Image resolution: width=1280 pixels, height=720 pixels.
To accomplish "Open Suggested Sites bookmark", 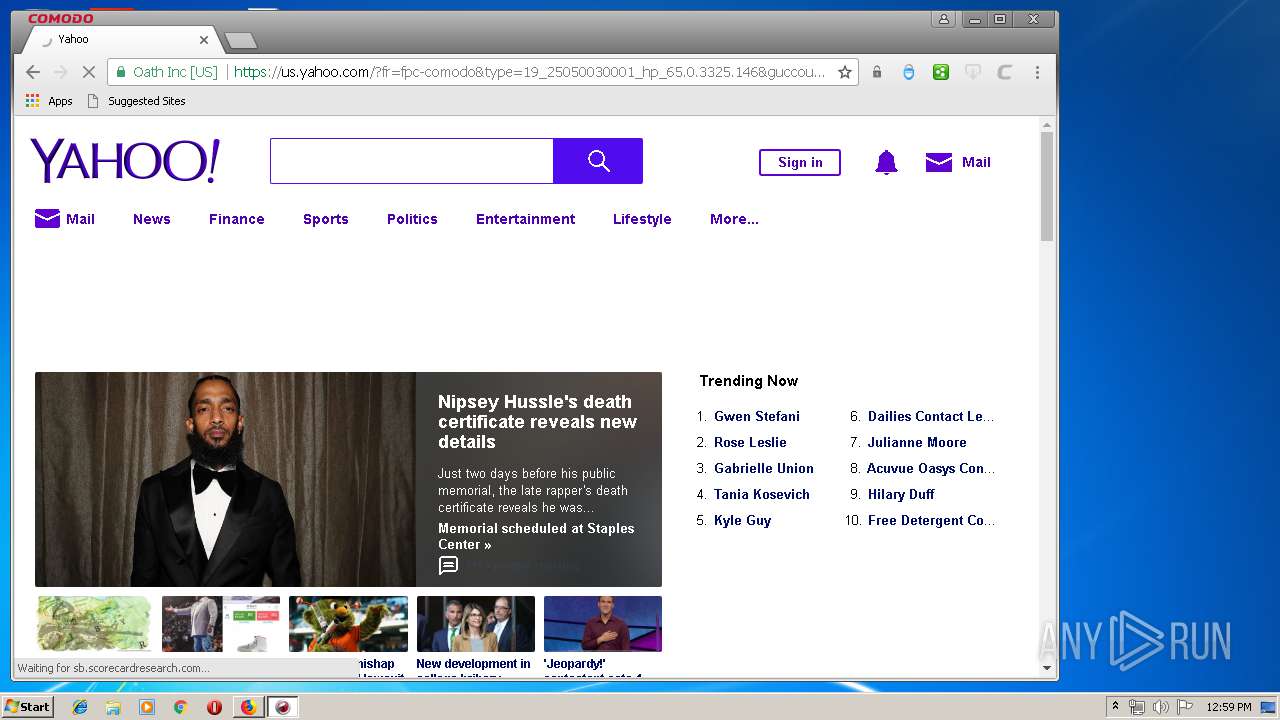I will click(137, 101).
